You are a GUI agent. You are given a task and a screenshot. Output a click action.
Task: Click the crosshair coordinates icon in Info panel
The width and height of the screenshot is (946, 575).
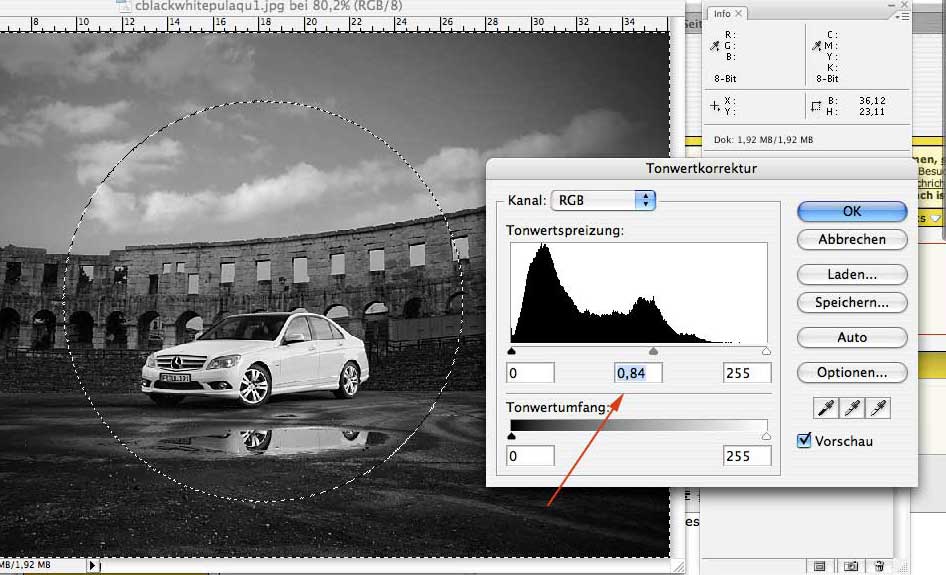[714, 105]
